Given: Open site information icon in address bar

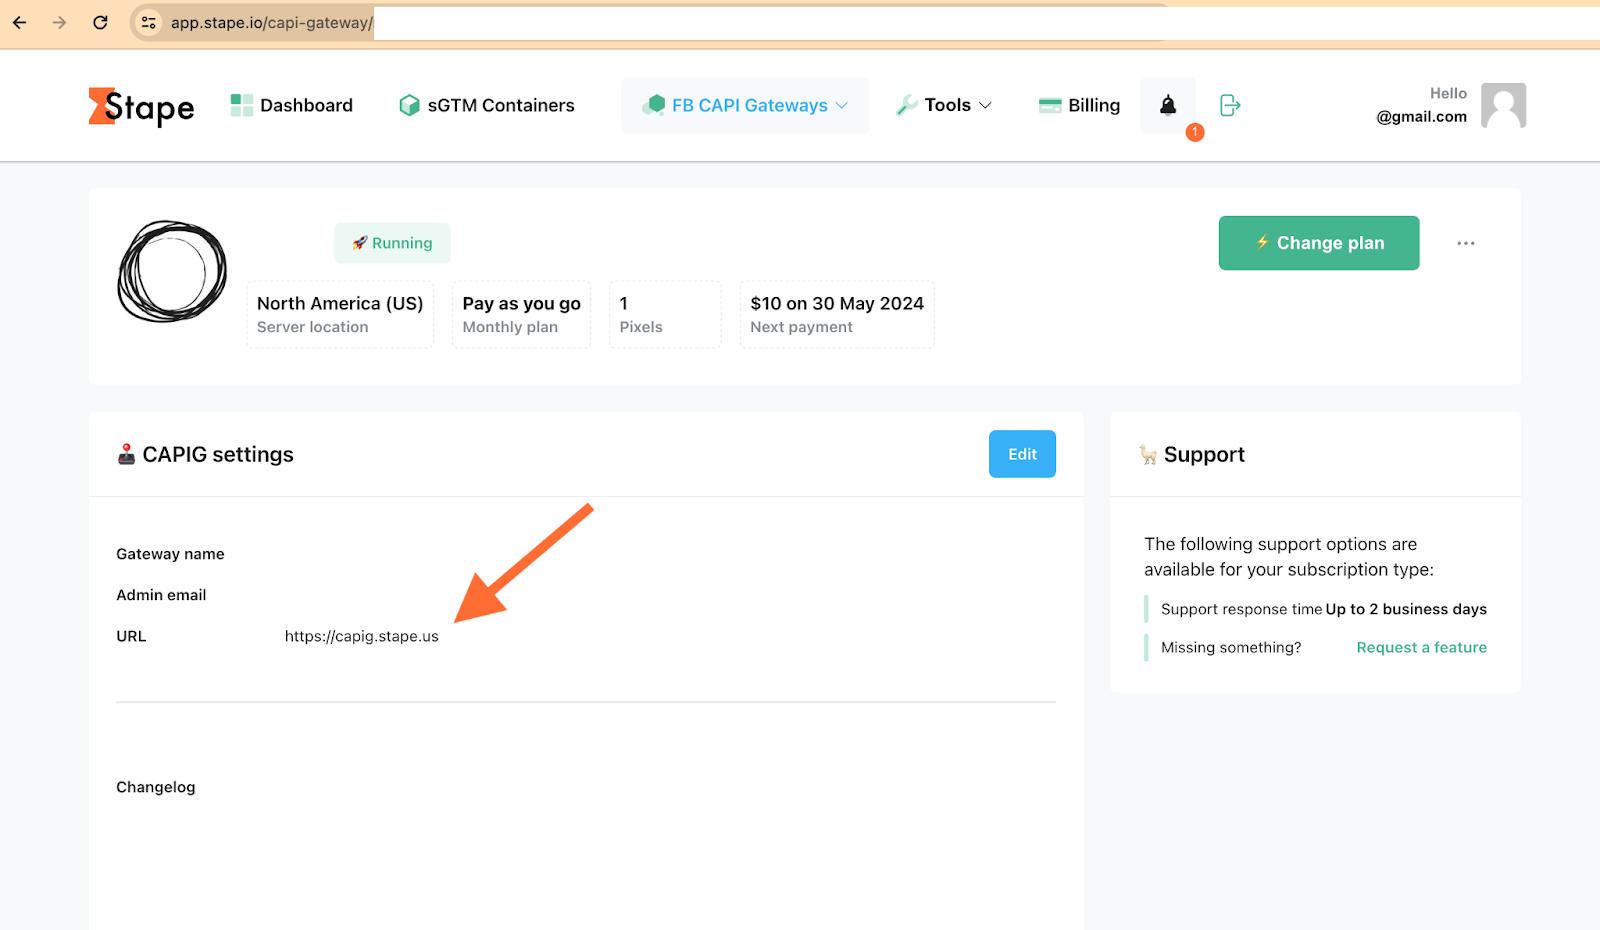Looking at the screenshot, I should point(149,22).
